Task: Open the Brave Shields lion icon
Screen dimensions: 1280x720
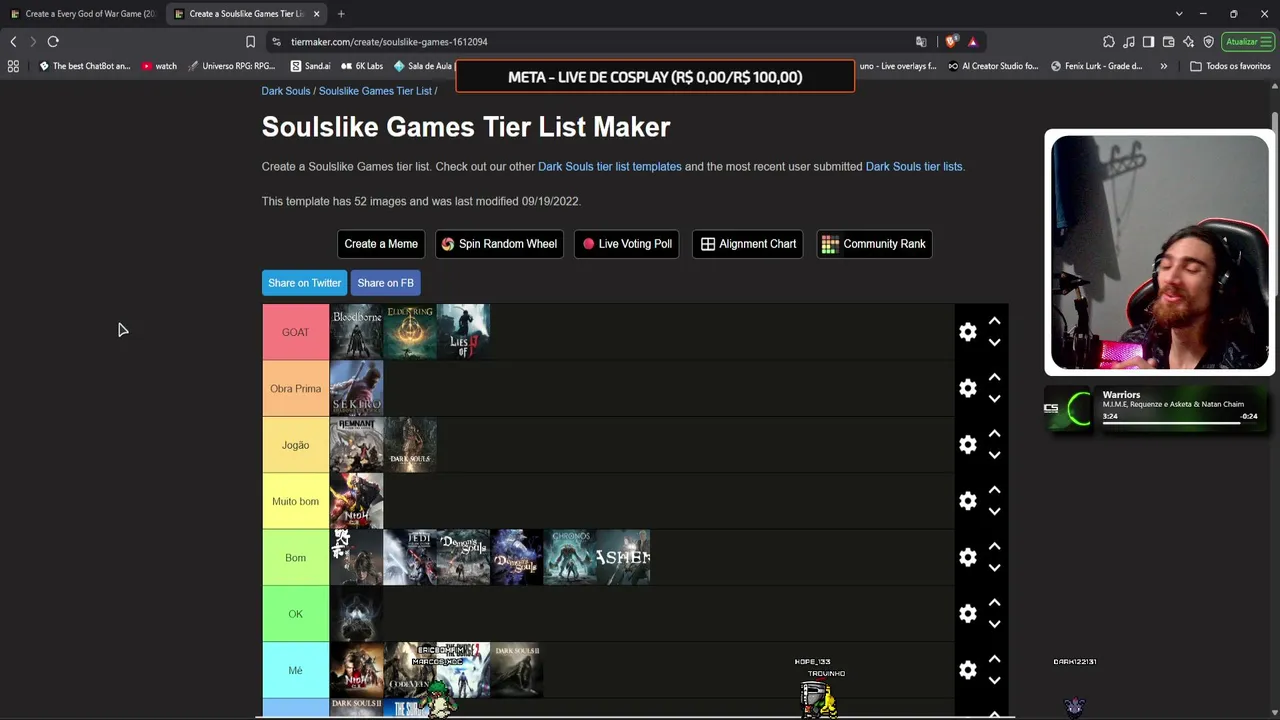Action: click(x=950, y=42)
